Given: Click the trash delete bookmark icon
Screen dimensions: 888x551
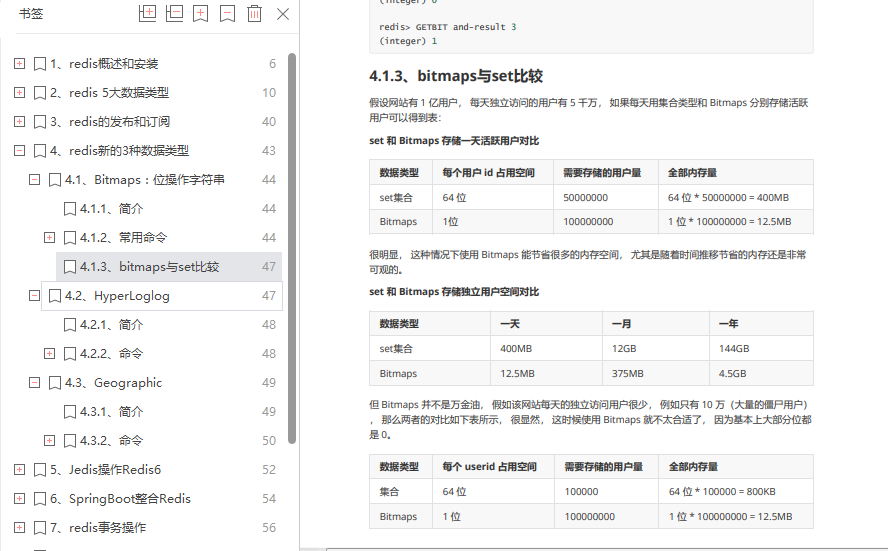Looking at the screenshot, I should [x=255, y=14].
